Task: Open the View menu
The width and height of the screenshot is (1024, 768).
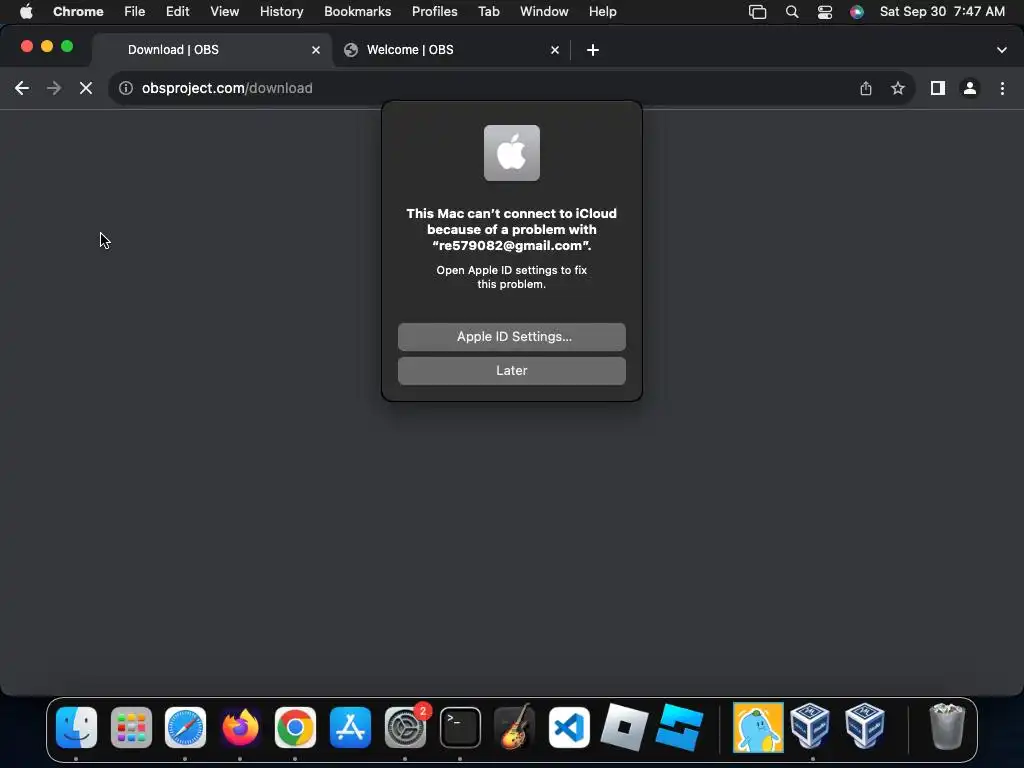Action: pos(225,12)
